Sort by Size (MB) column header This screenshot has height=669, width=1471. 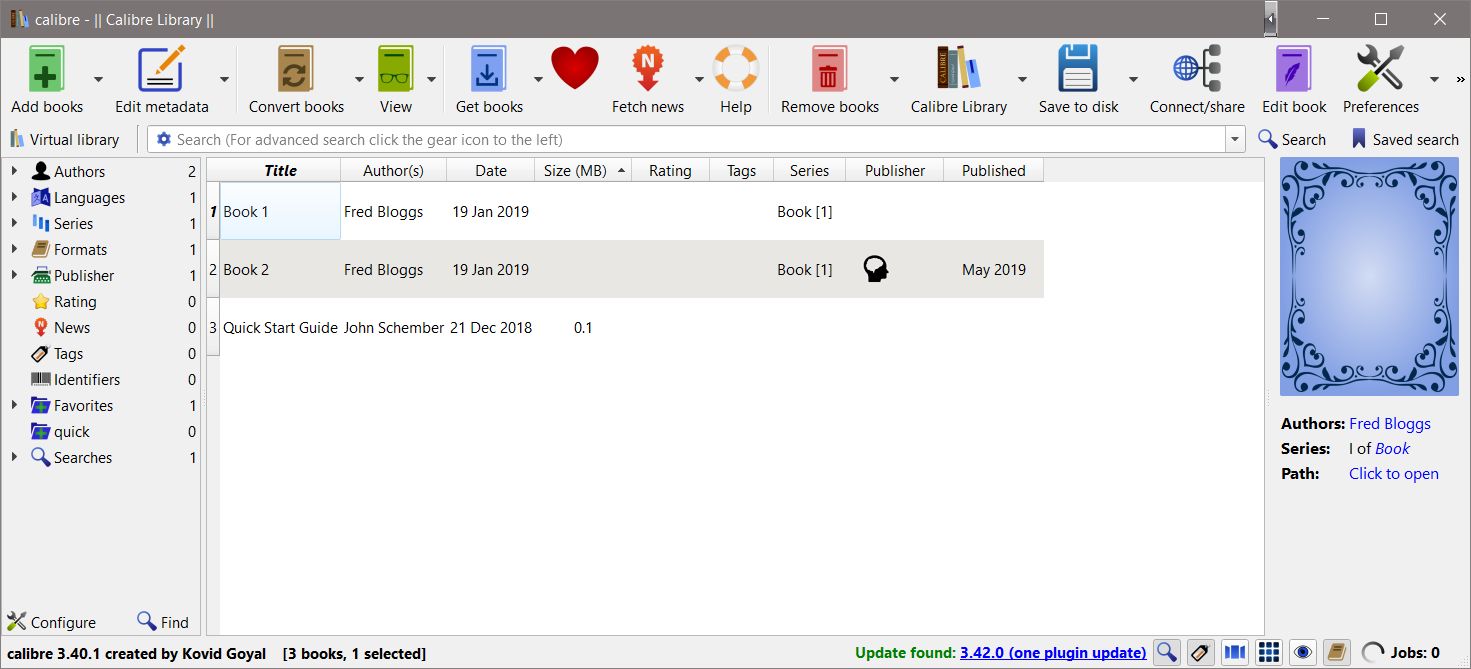click(x=584, y=170)
